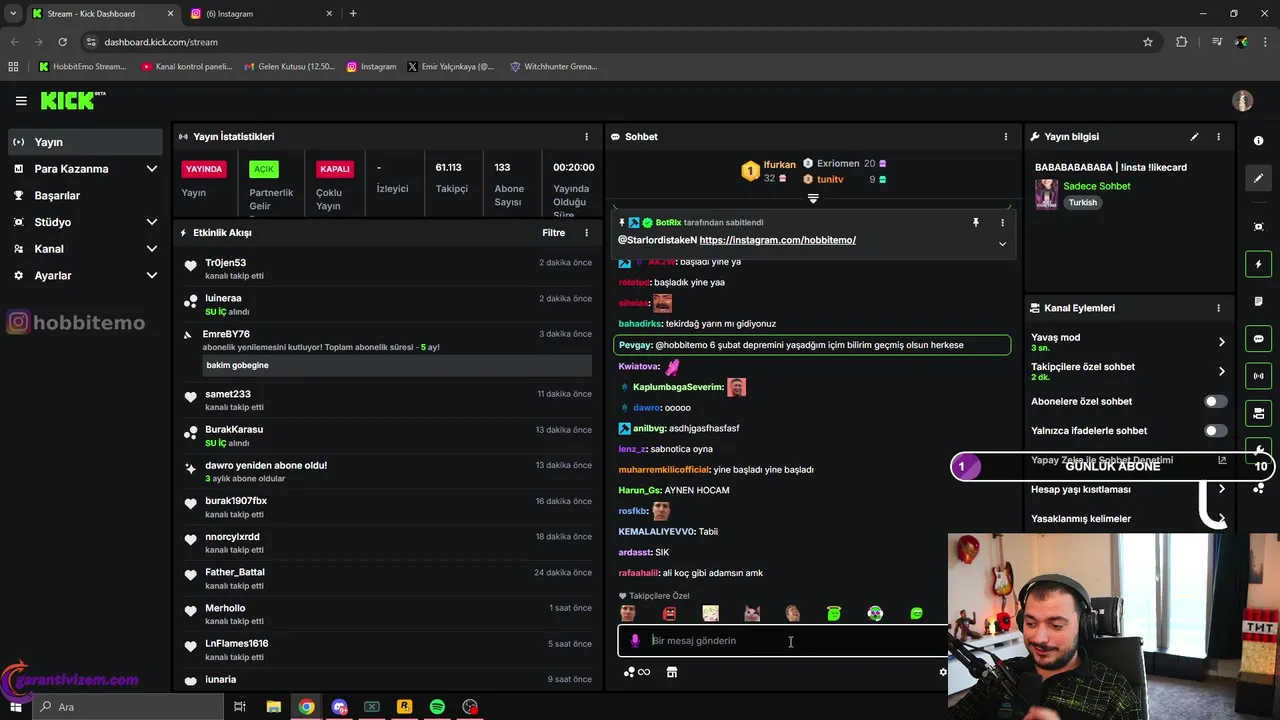1280x720 pixels.
Task: Select the red angry face emote
Action: [x=669, y=613]
